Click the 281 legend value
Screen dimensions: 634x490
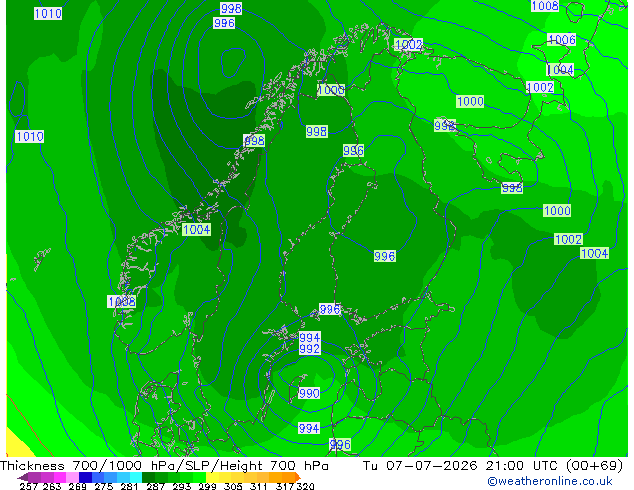click(129, 486)
